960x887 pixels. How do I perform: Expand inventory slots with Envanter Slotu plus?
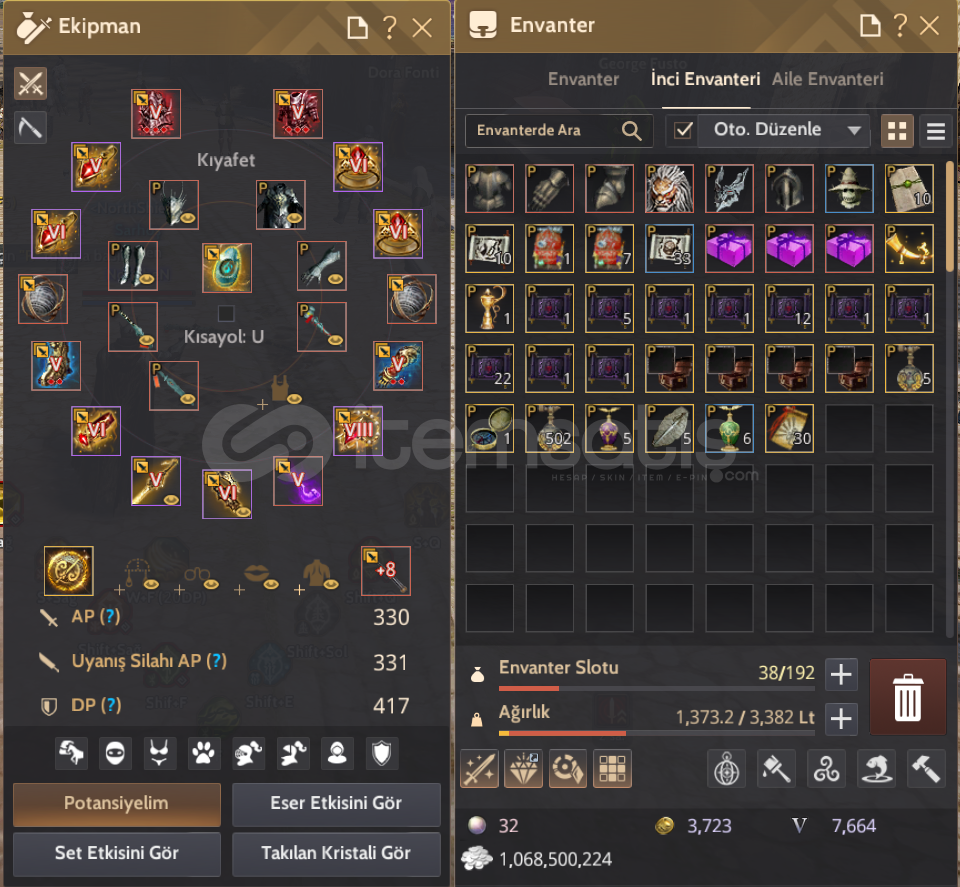click(841, 675)
